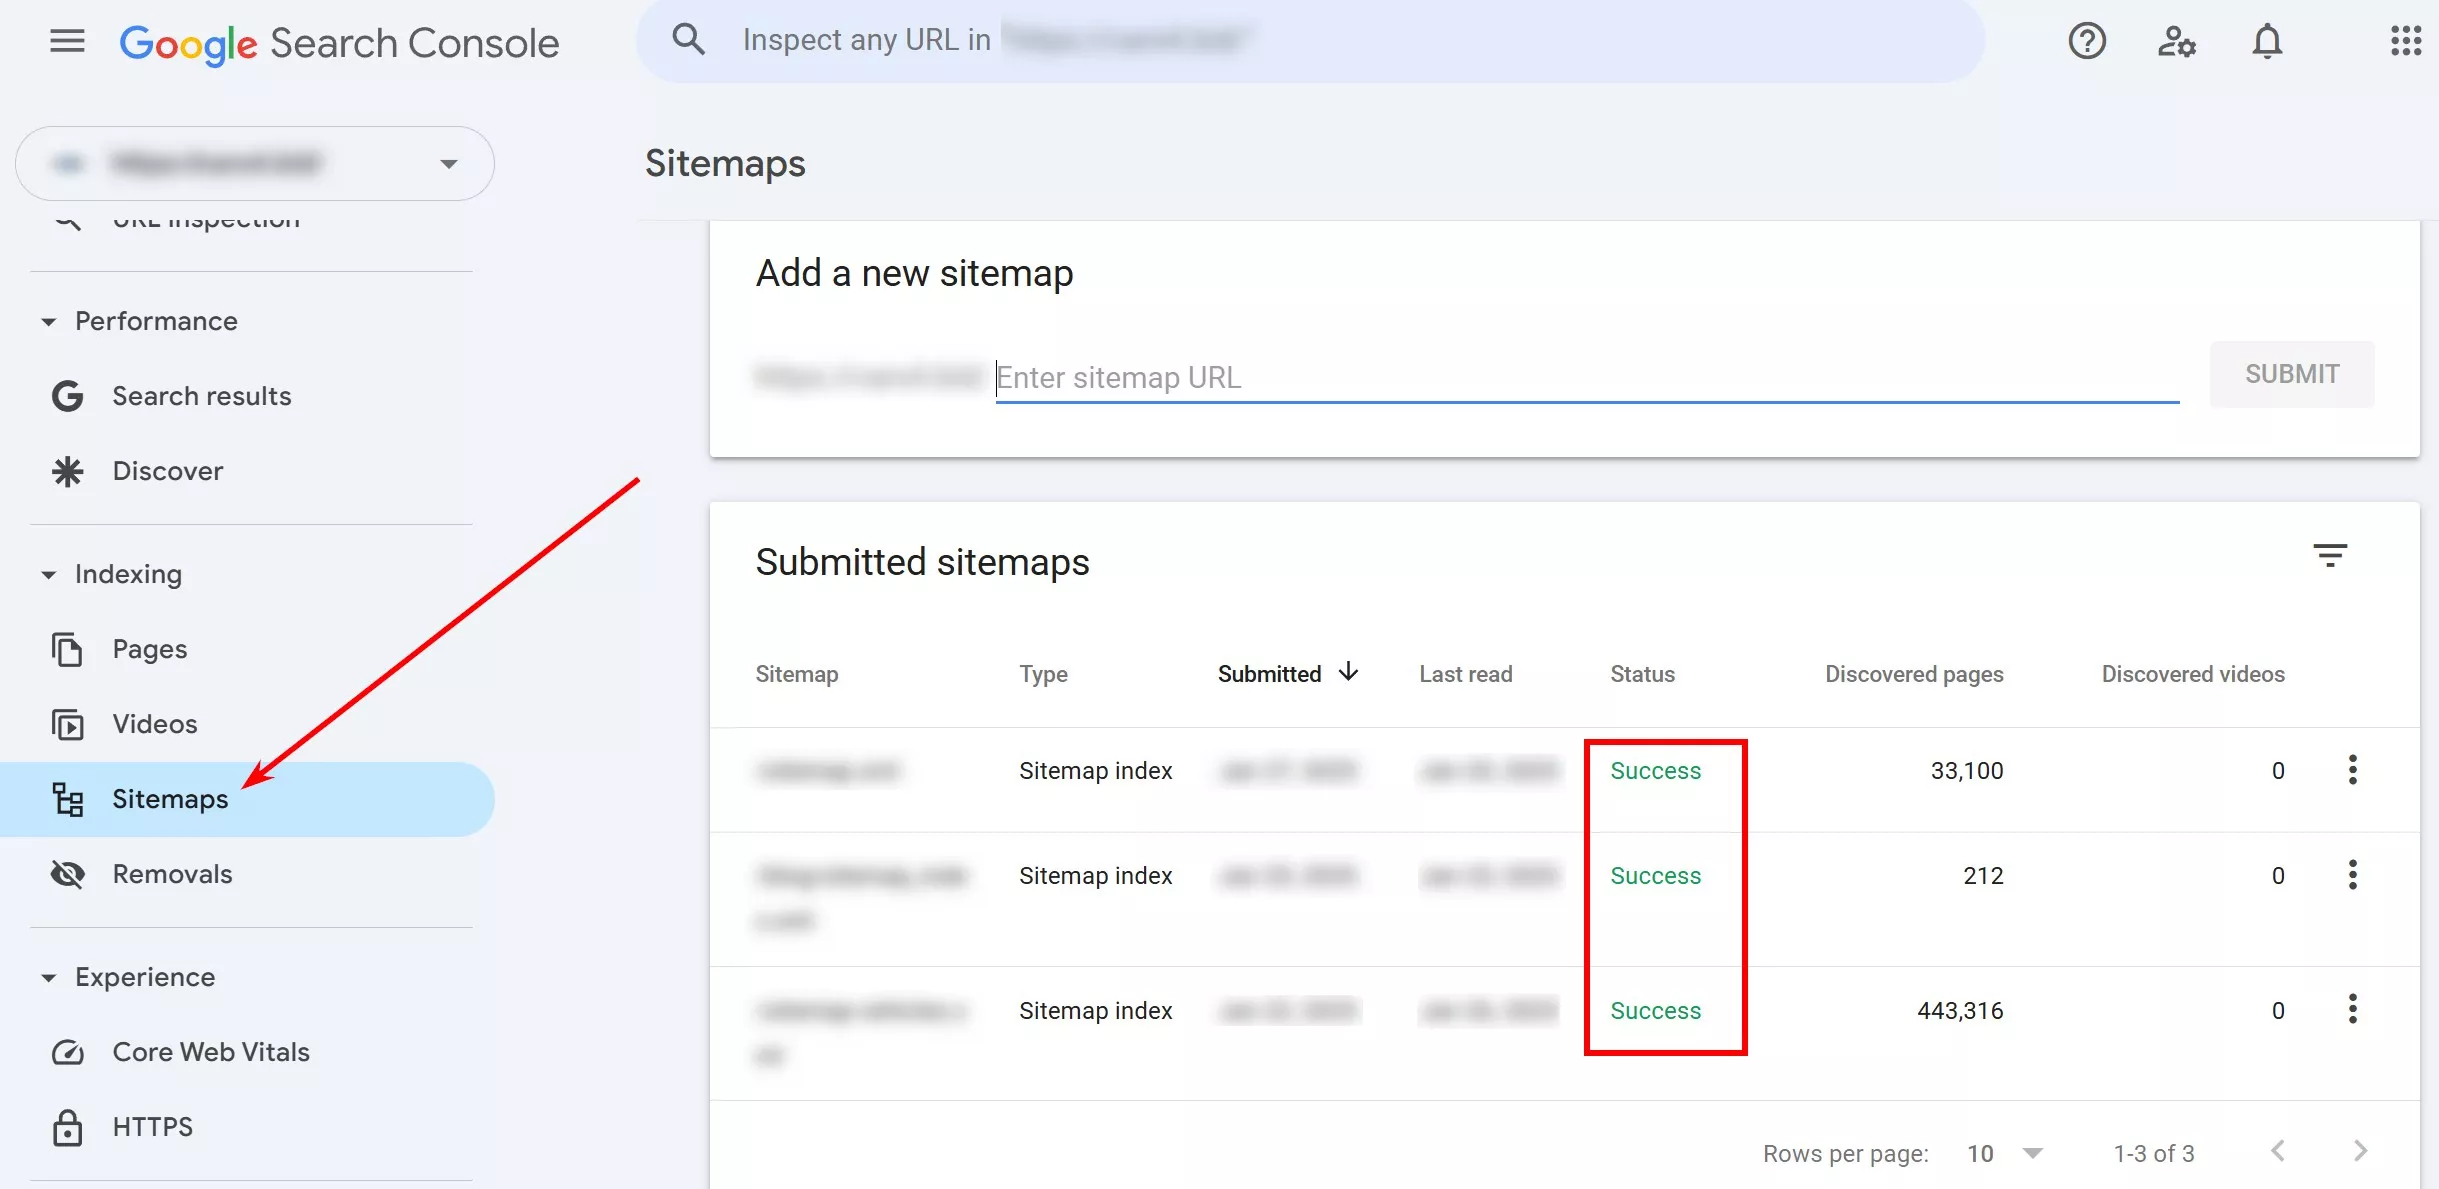2439x1189 pixels.
Task: Open the Rows per page dropdown
Action: click(x=2005, y=1154)
